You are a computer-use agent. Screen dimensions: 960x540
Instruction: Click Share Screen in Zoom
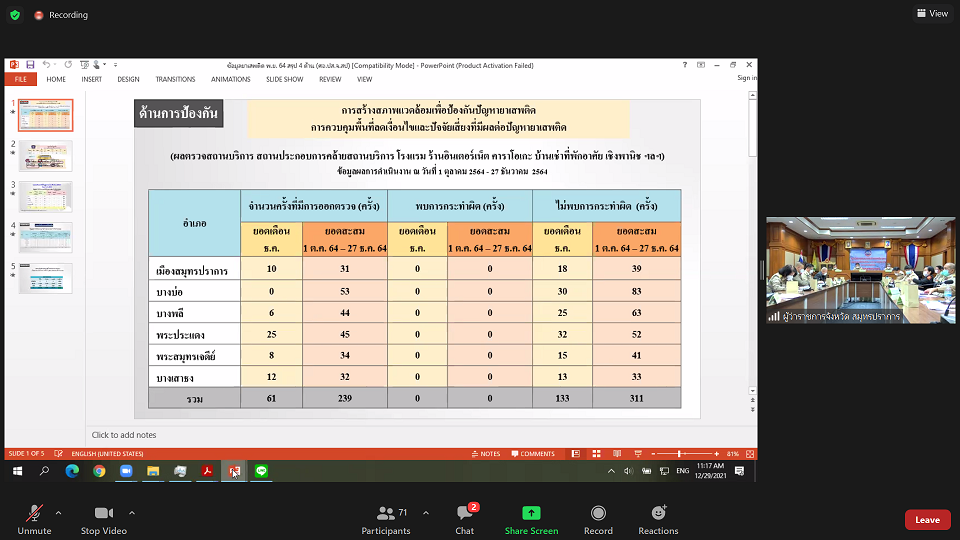tap(531, 520)
